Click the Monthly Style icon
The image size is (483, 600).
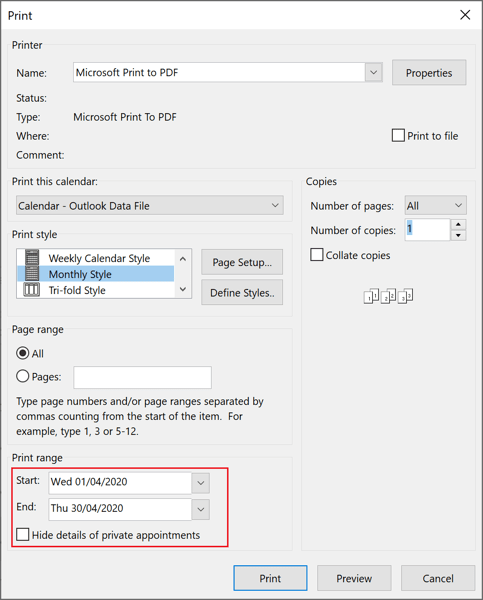click(x=32, y=274)
